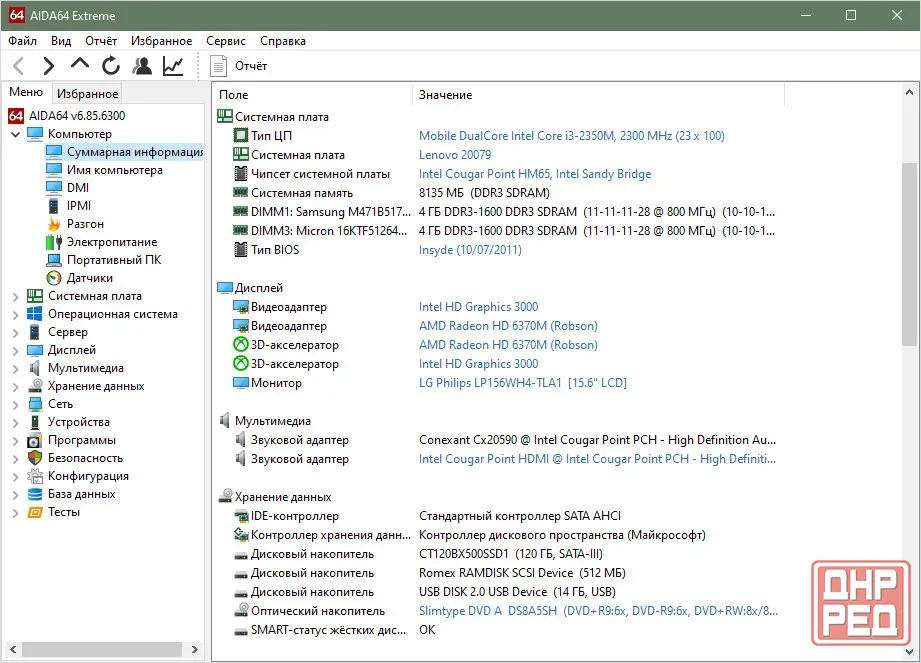Click the Отчёт report toolbar button

tap(239, 66)
